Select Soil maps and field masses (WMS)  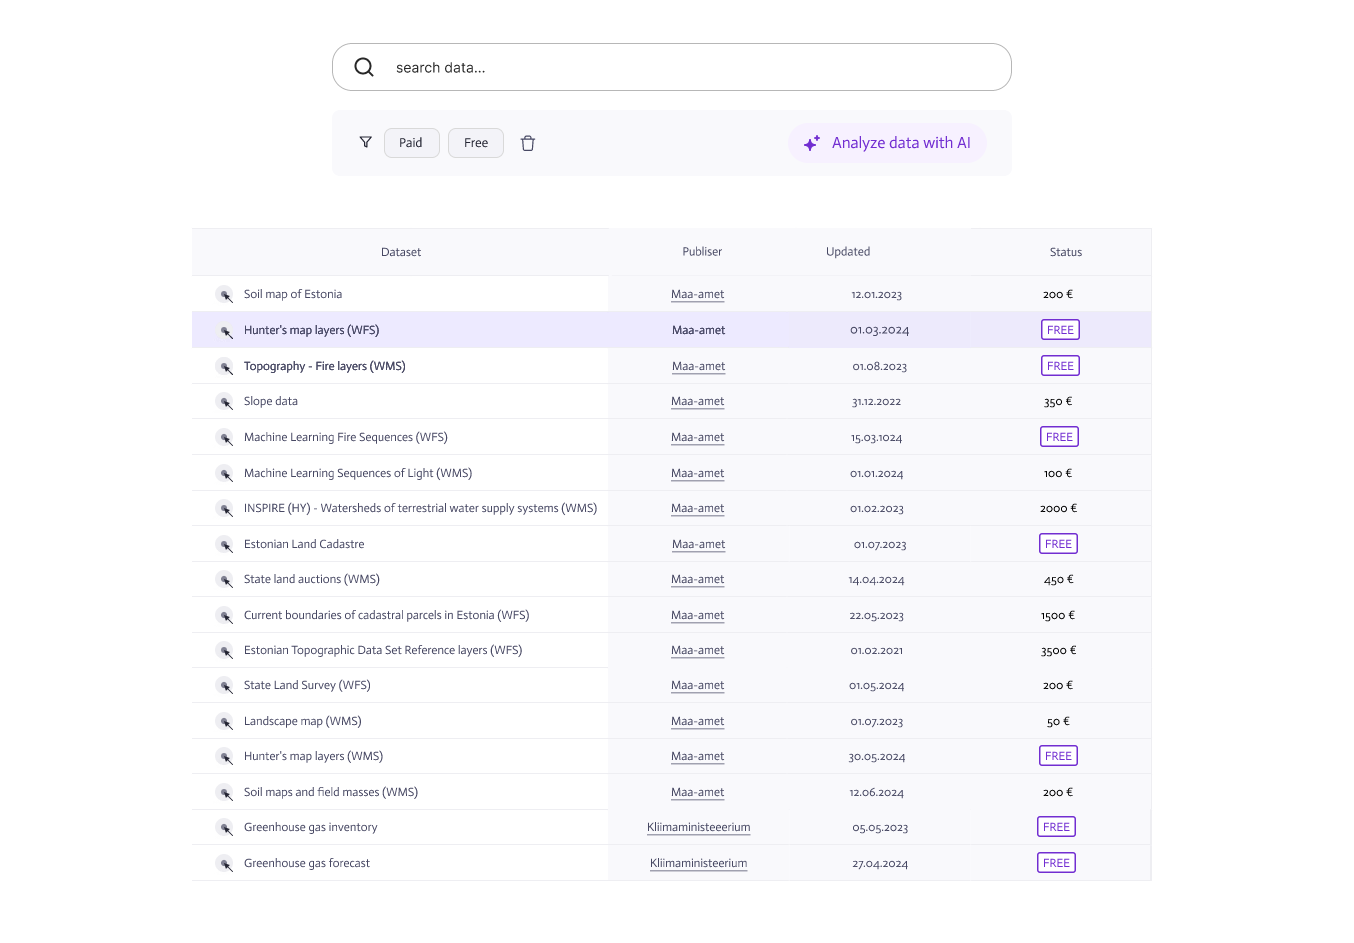click(331, 792)
